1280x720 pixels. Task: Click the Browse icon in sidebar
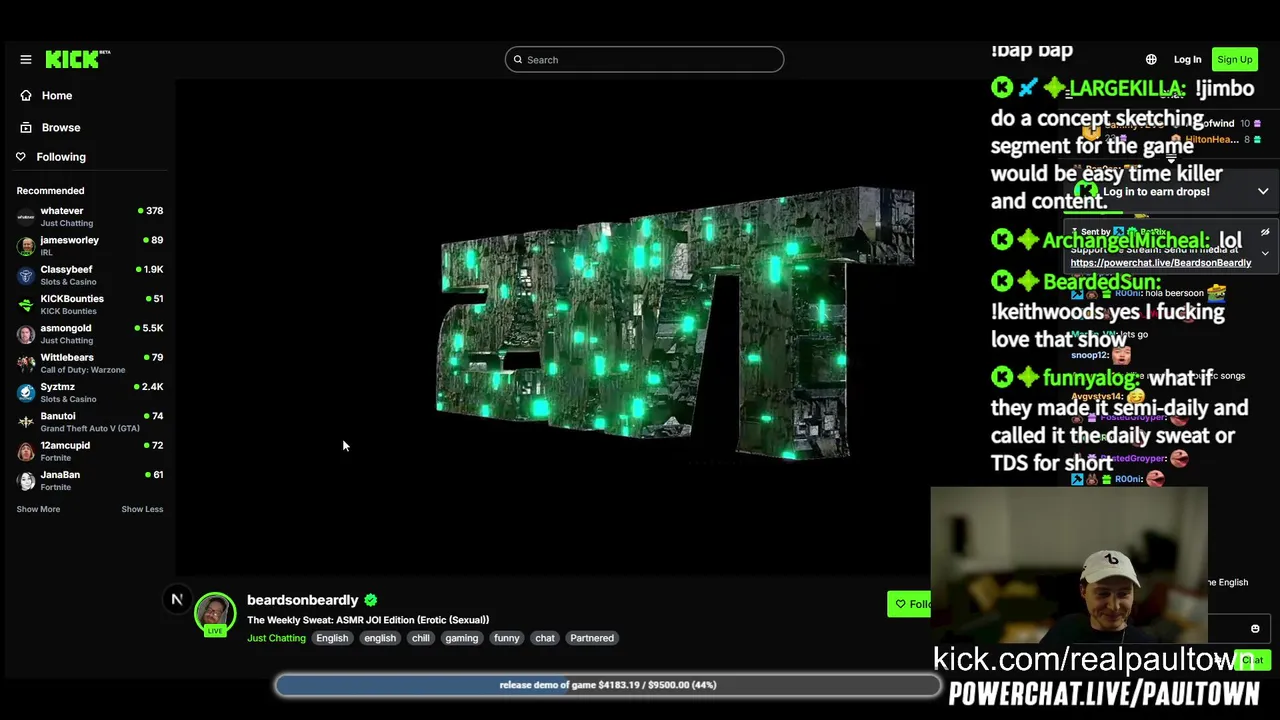tap(26, 128)
